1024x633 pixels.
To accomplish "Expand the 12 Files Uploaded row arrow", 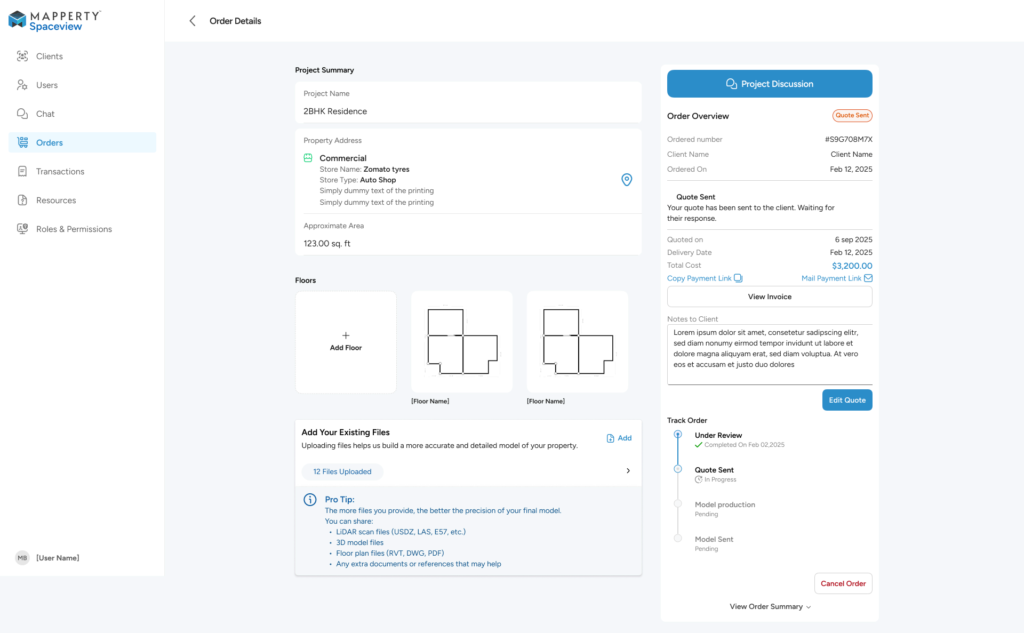I will (x=628, y=471).
